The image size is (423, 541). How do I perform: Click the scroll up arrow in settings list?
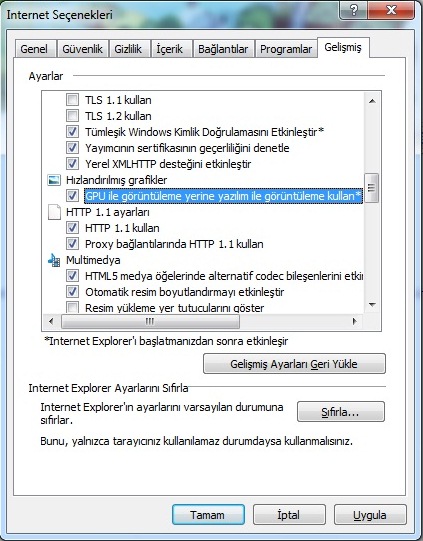click(x=372, y=101)
